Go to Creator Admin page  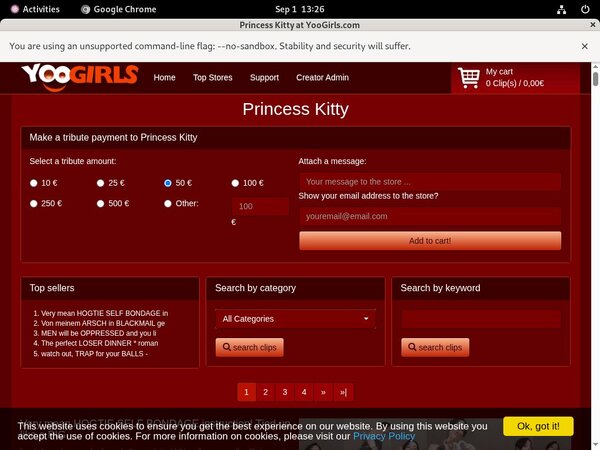pos(322,77)
